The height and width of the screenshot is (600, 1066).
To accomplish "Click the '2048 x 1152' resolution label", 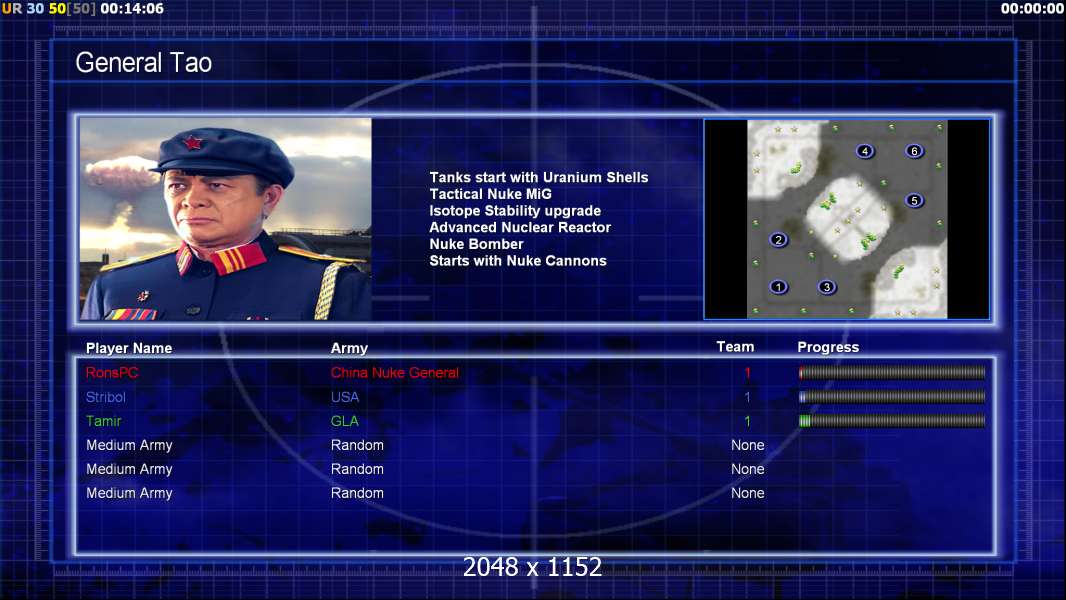I will (532, 567).
